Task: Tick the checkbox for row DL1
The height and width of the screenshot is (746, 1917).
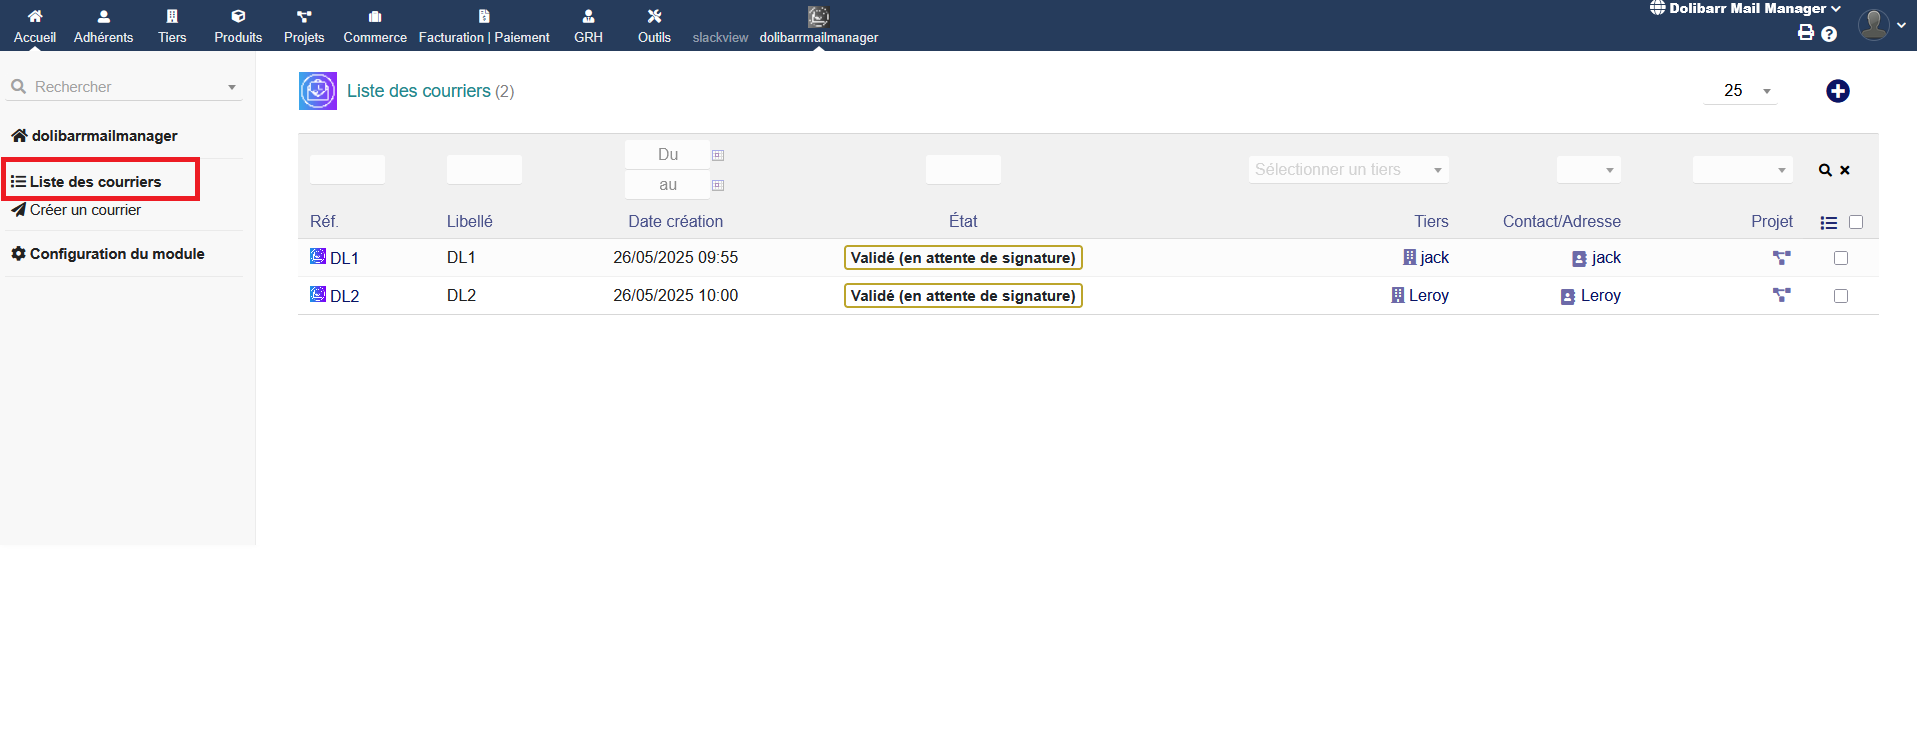Action: coord(1840,258)
